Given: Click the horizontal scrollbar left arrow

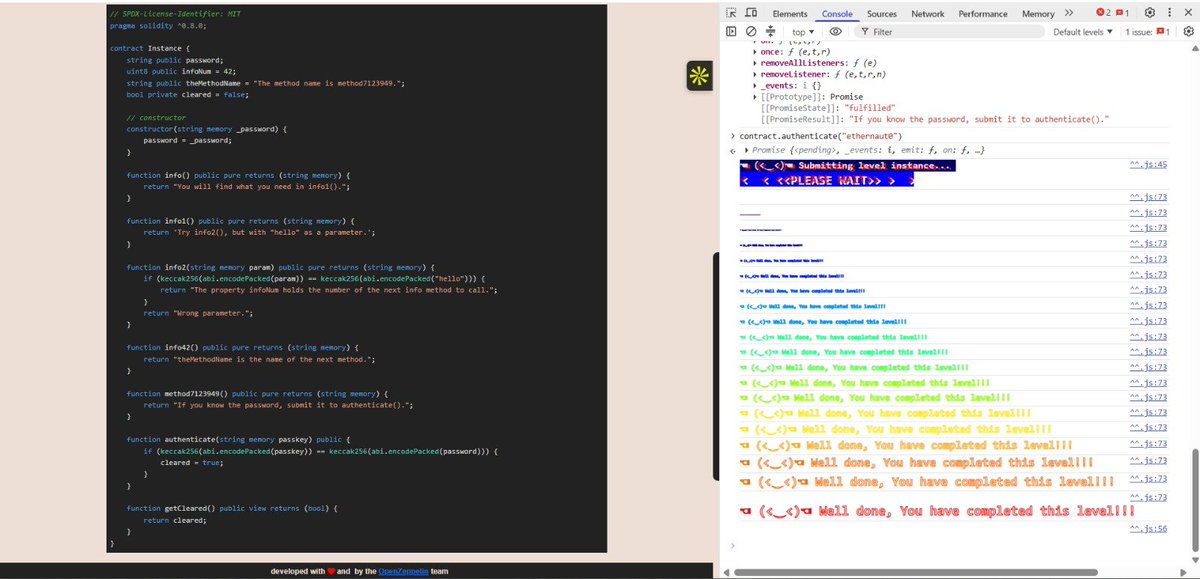Looking at the screenshot, I should 727,572.
